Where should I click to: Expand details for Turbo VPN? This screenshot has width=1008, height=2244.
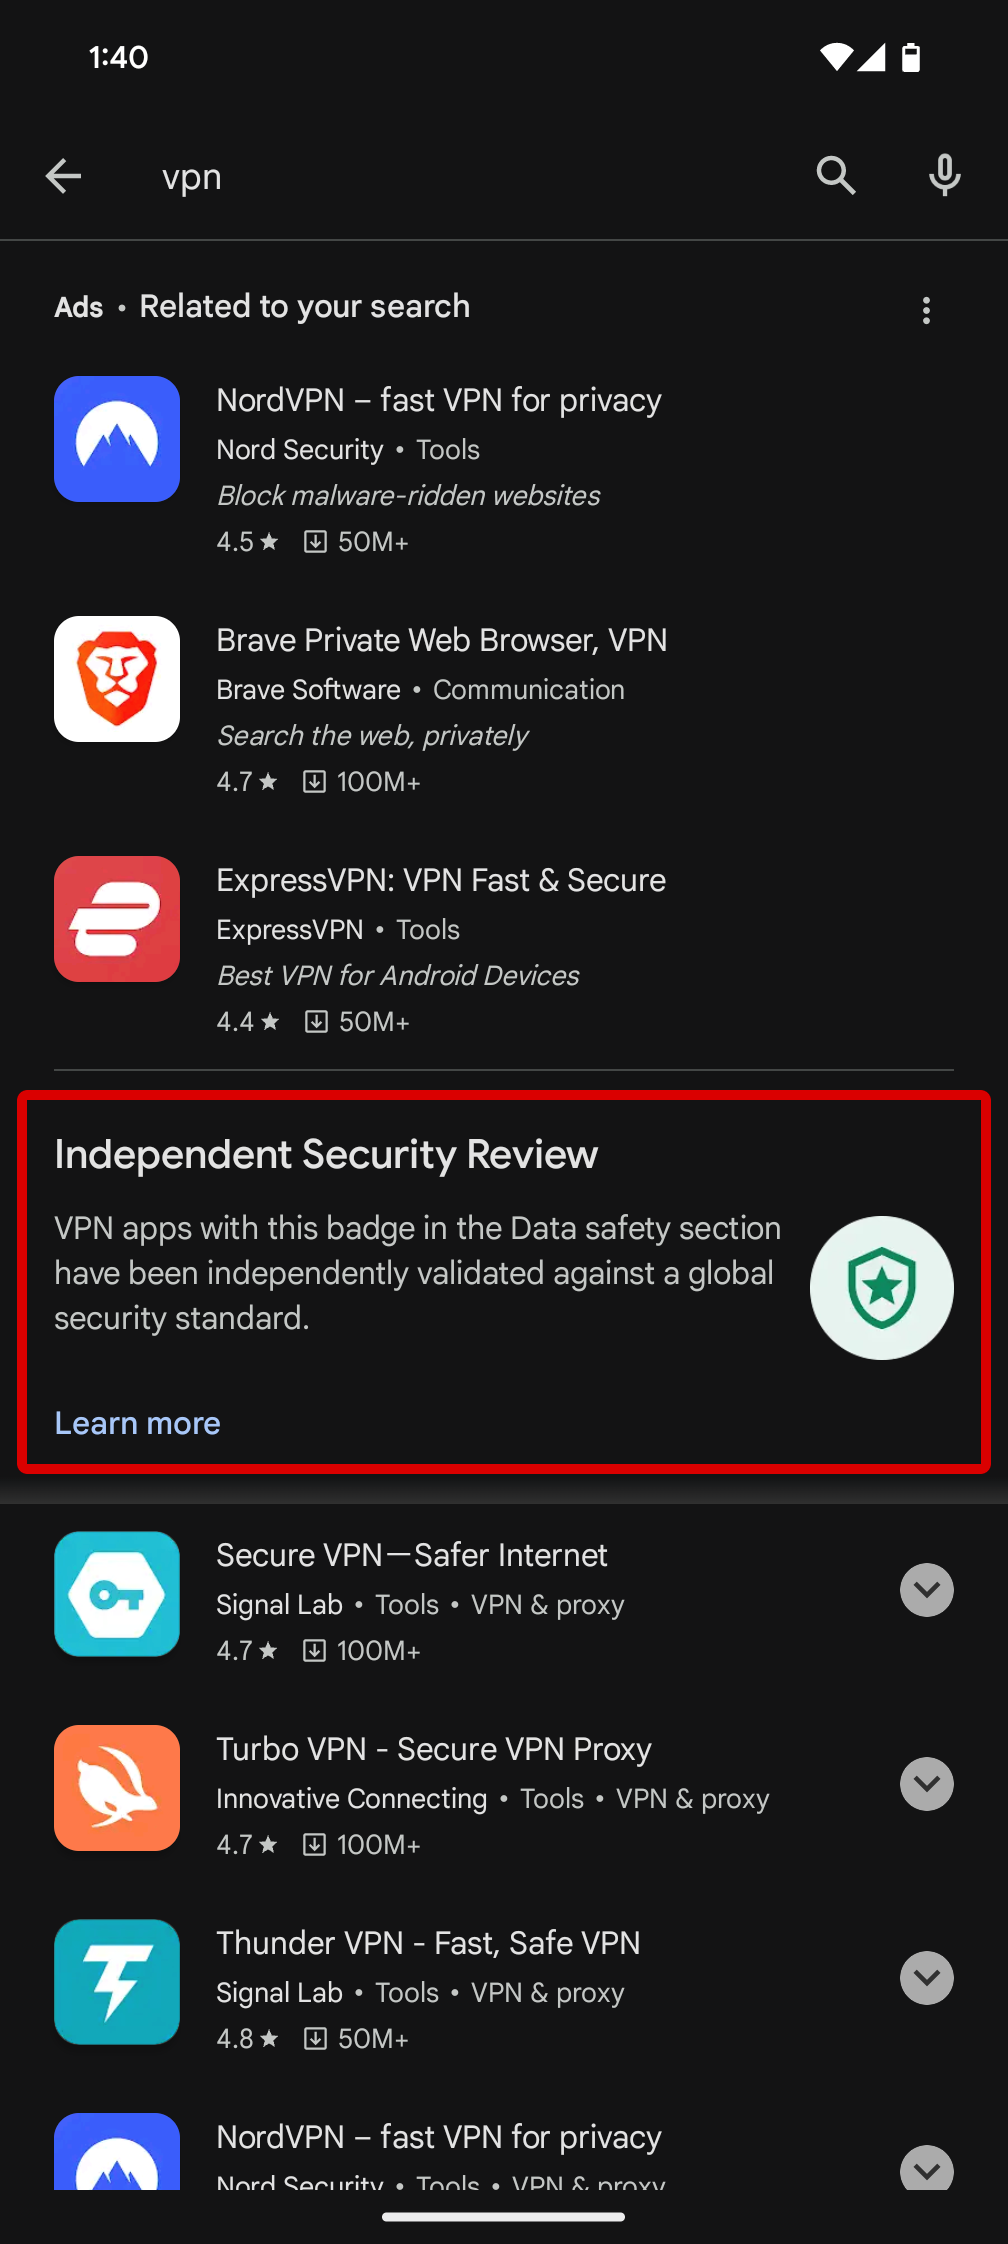coord(926,1784)
